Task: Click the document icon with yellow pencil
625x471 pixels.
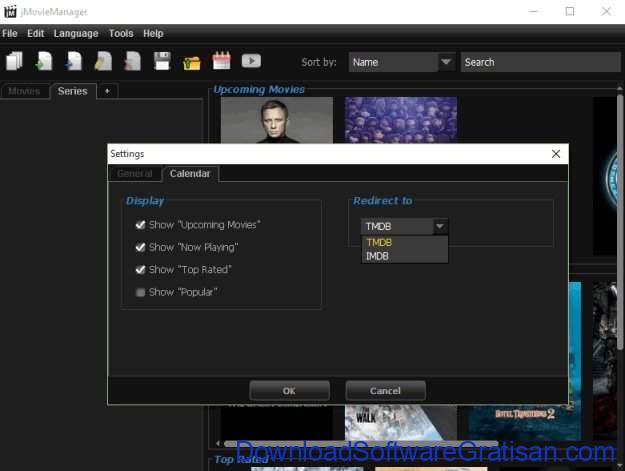Action: pos(103,62)
